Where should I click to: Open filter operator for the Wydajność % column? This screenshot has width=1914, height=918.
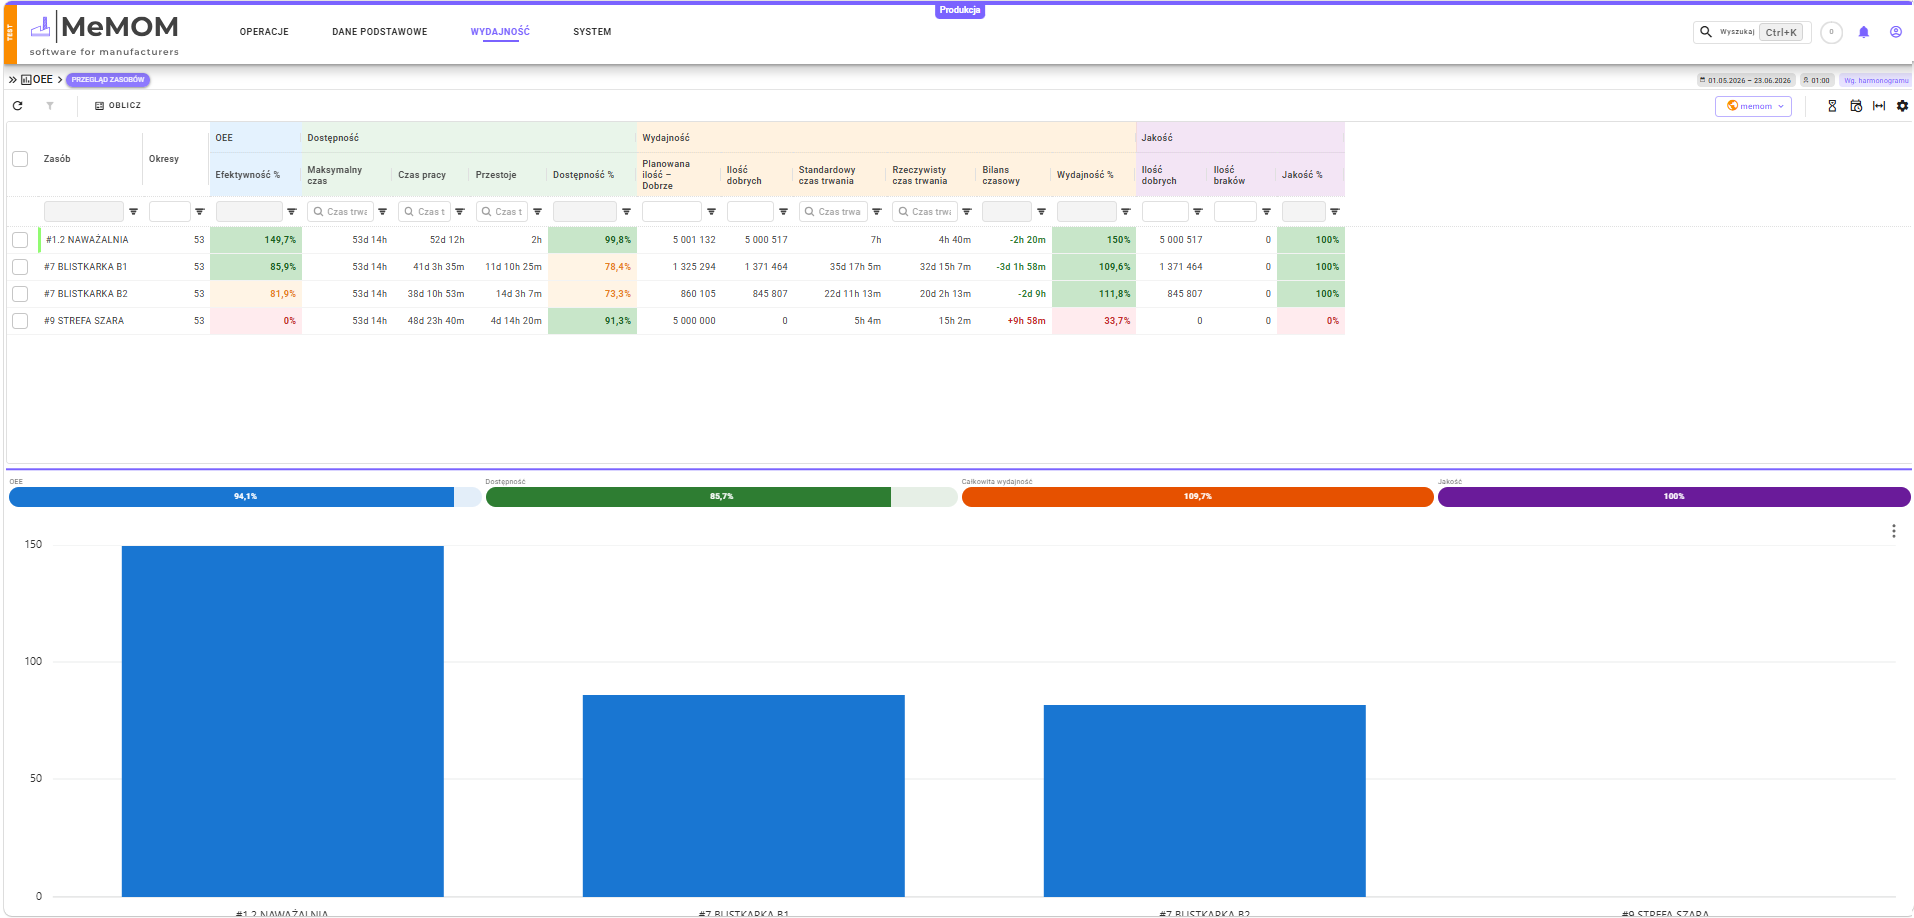(1125, 212)
